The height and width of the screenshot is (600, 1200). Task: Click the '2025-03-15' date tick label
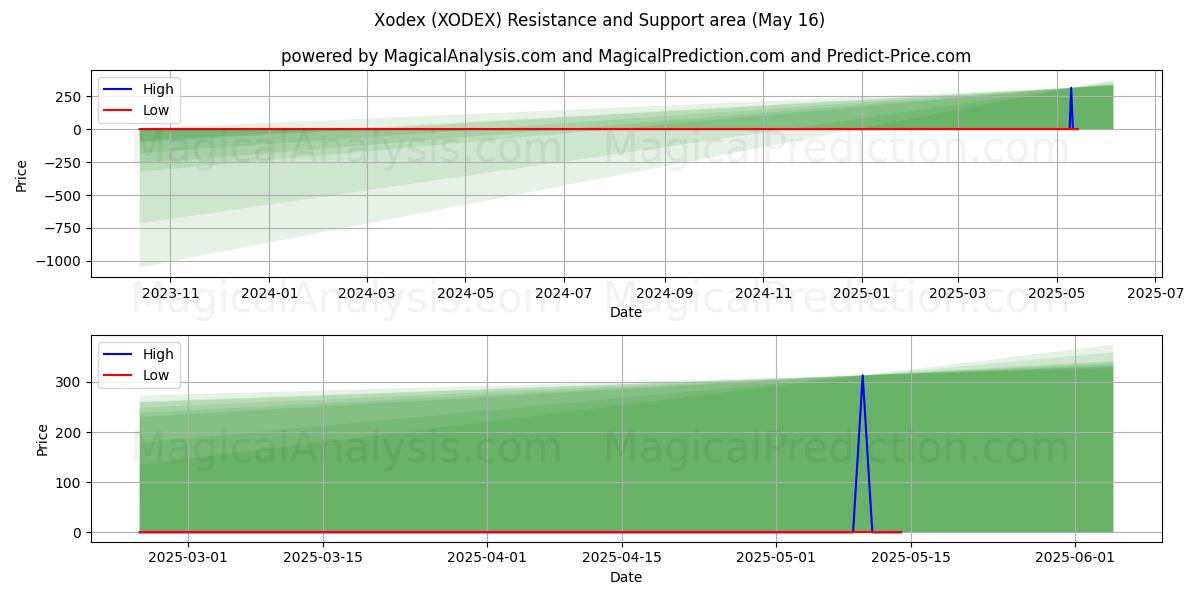click(x=323, y=558)
